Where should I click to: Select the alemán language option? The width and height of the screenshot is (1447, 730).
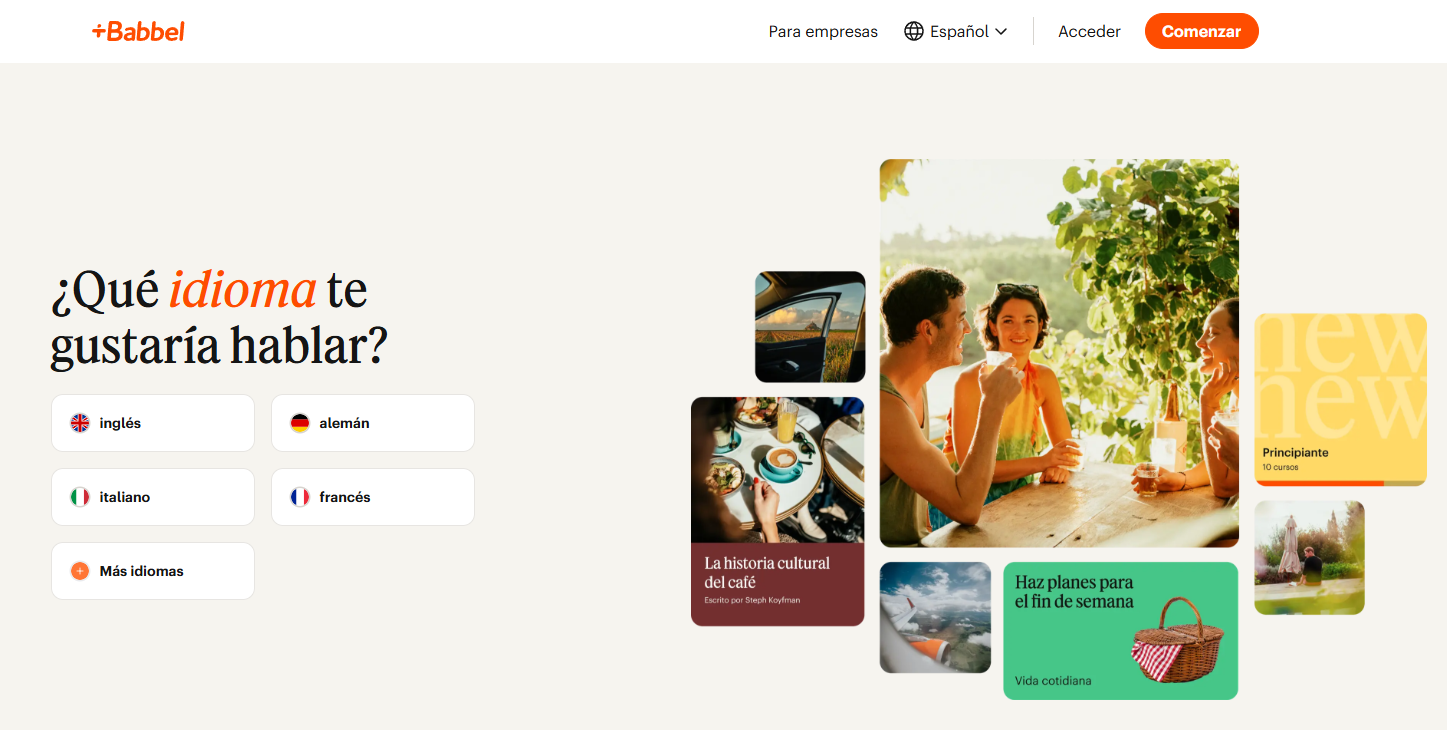point(373,423)
